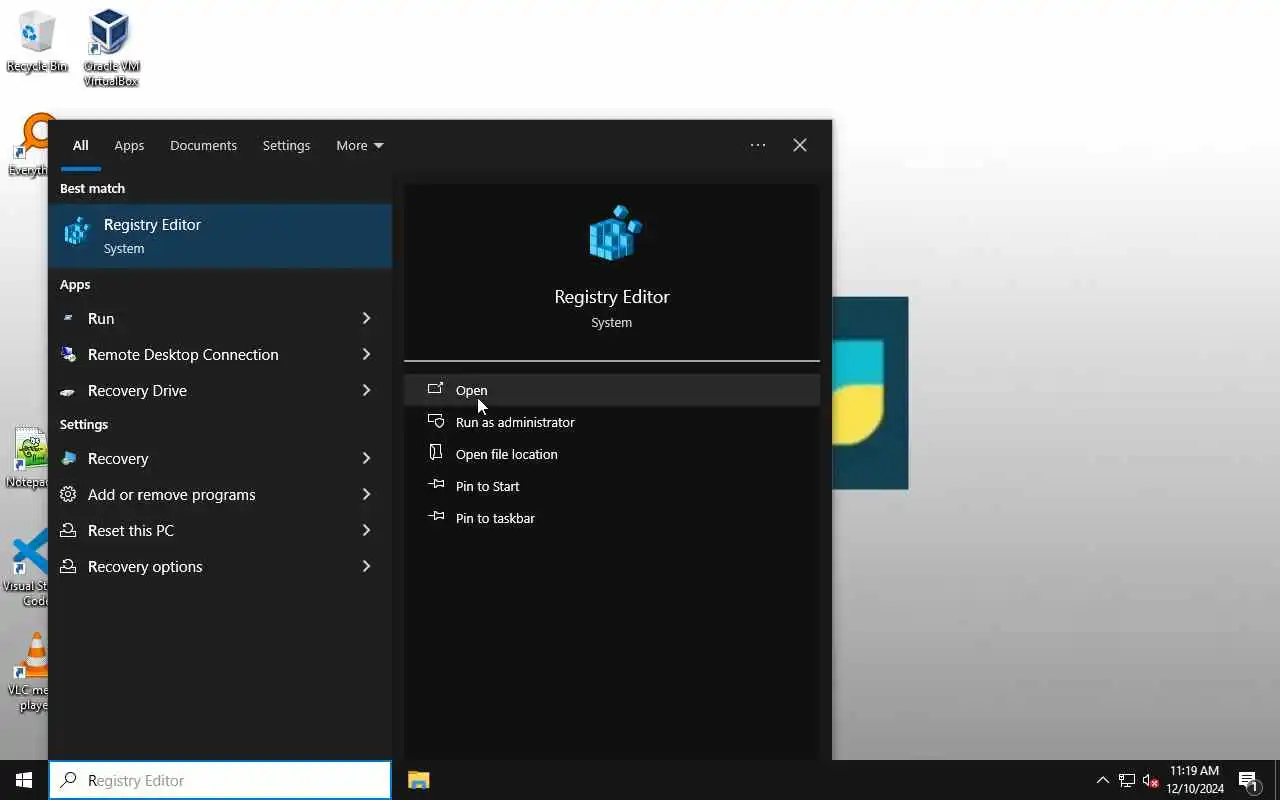Open File Explorer from the taskbar
Screen dimensions: 1280x800
click(x=419, y=780)
